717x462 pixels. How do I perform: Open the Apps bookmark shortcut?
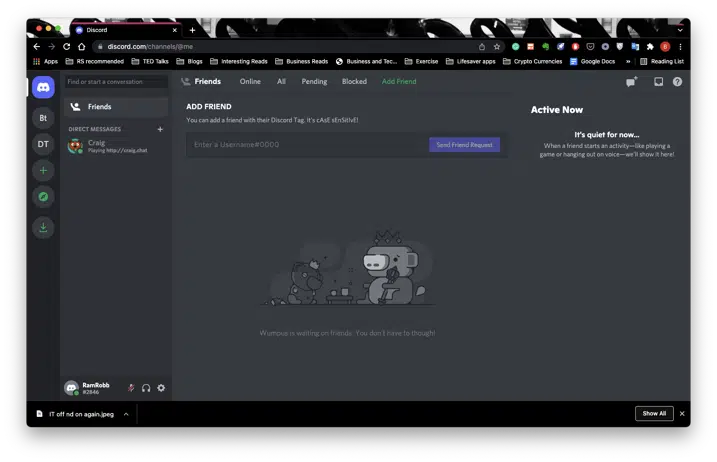[x=46, y=61]
